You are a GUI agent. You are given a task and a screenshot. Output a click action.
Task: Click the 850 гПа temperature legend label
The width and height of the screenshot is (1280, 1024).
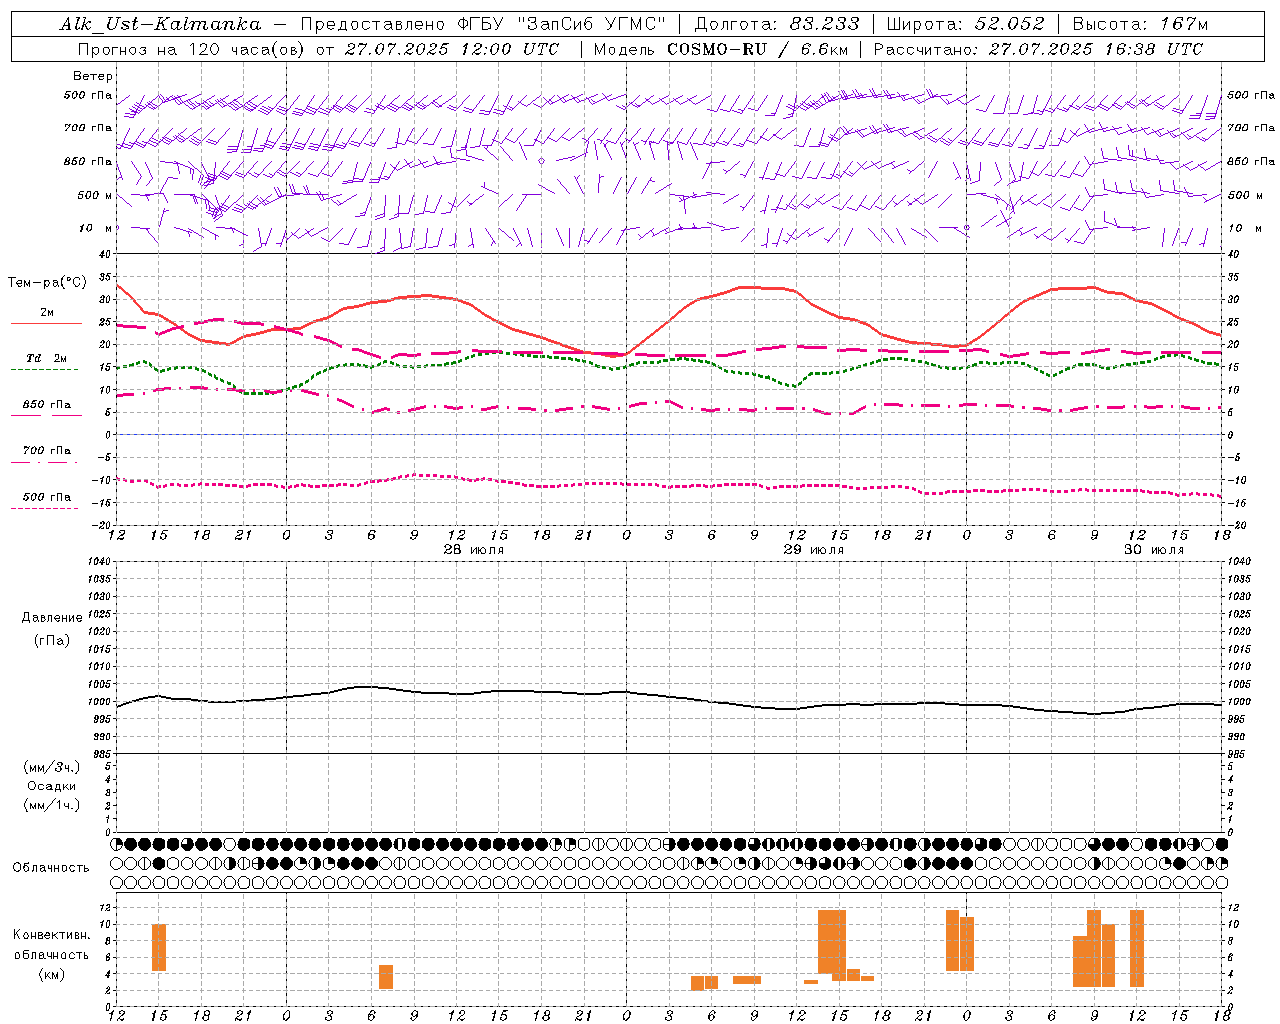click(46, 405)
